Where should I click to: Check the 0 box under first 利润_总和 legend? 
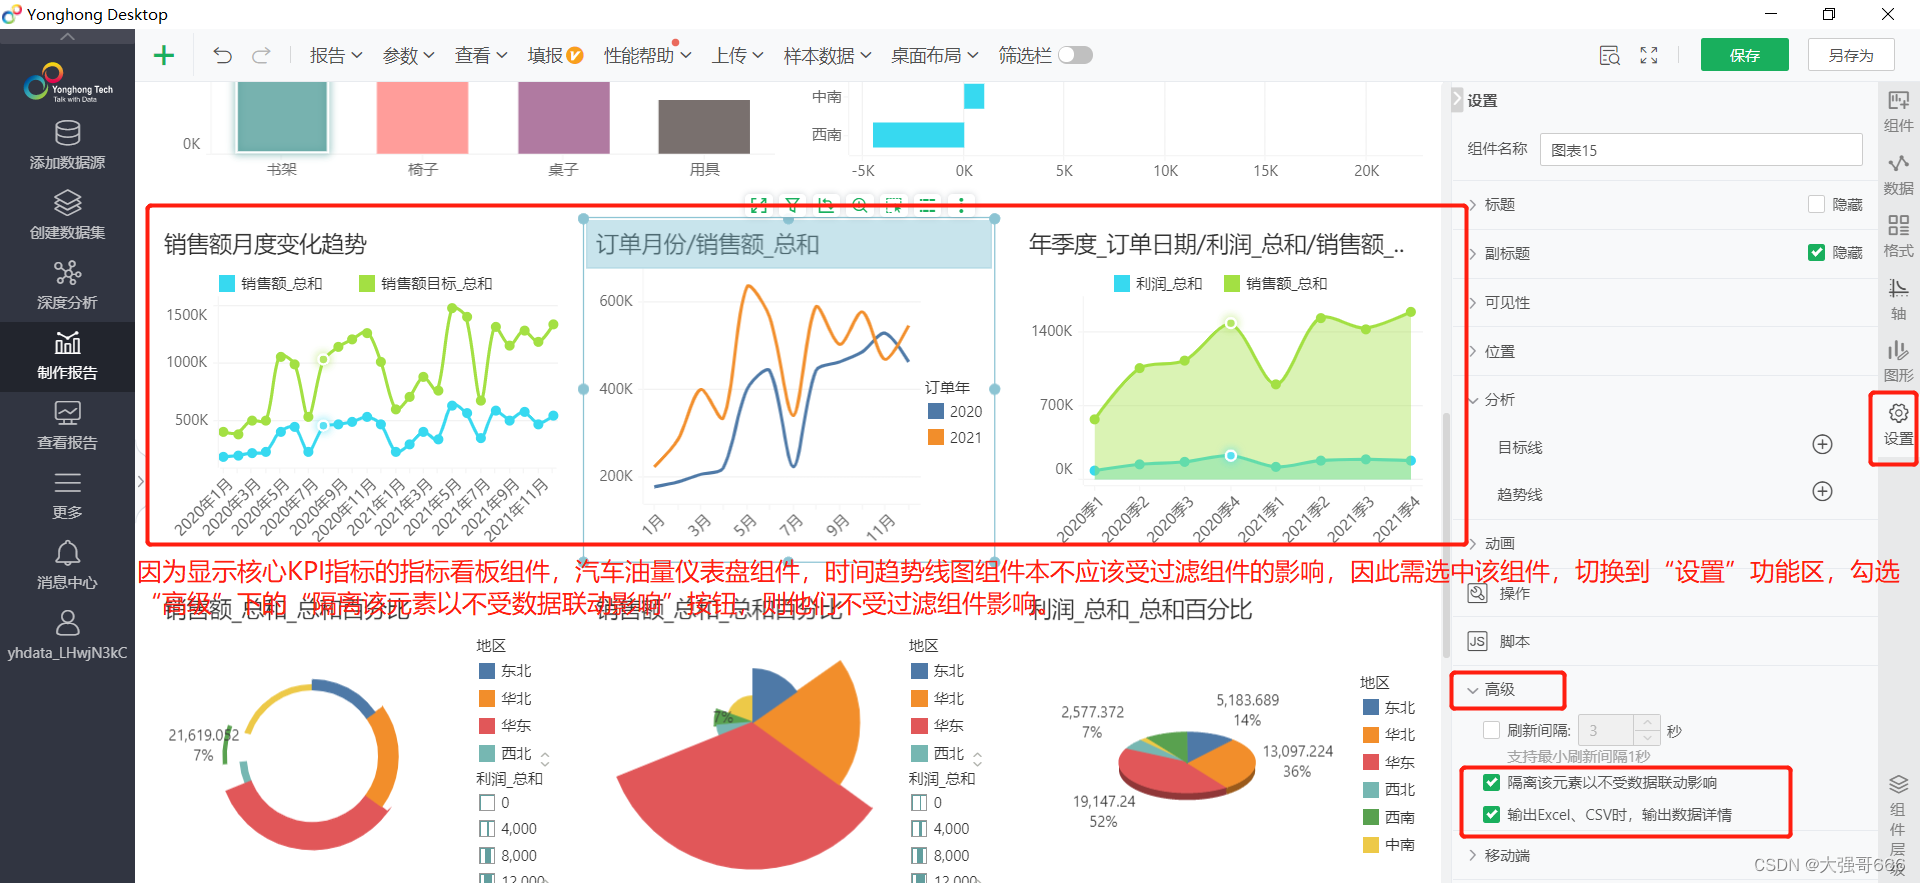coord(487,802)
